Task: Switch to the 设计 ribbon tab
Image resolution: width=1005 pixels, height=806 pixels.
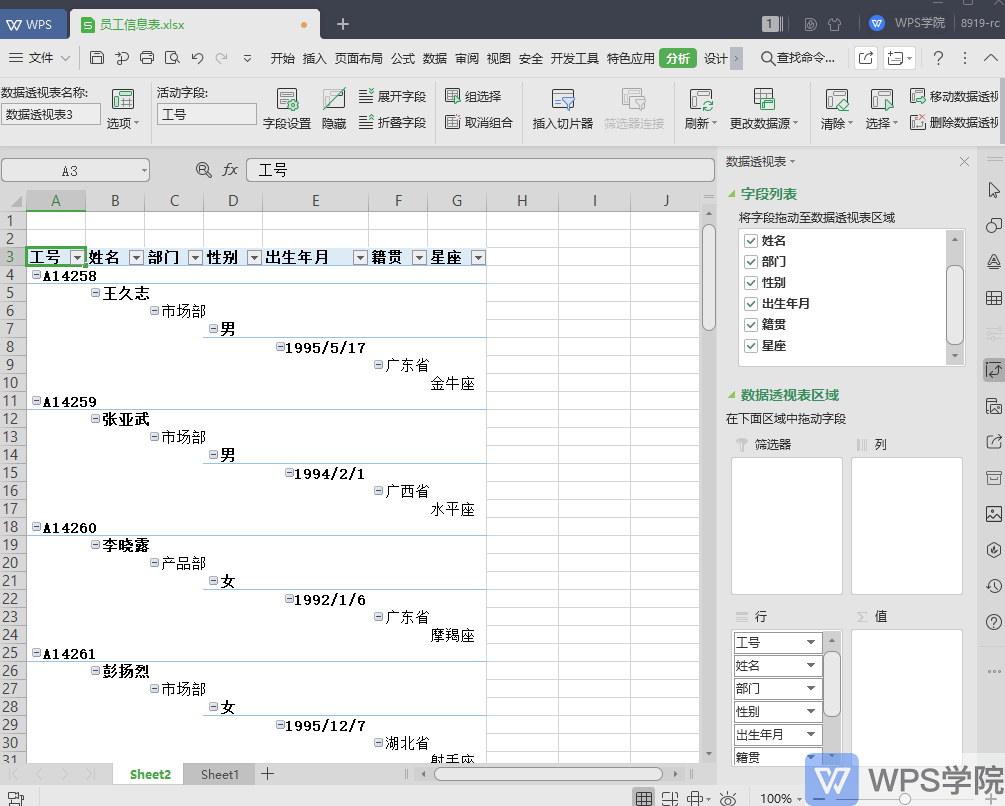Action: coord(715,58)
